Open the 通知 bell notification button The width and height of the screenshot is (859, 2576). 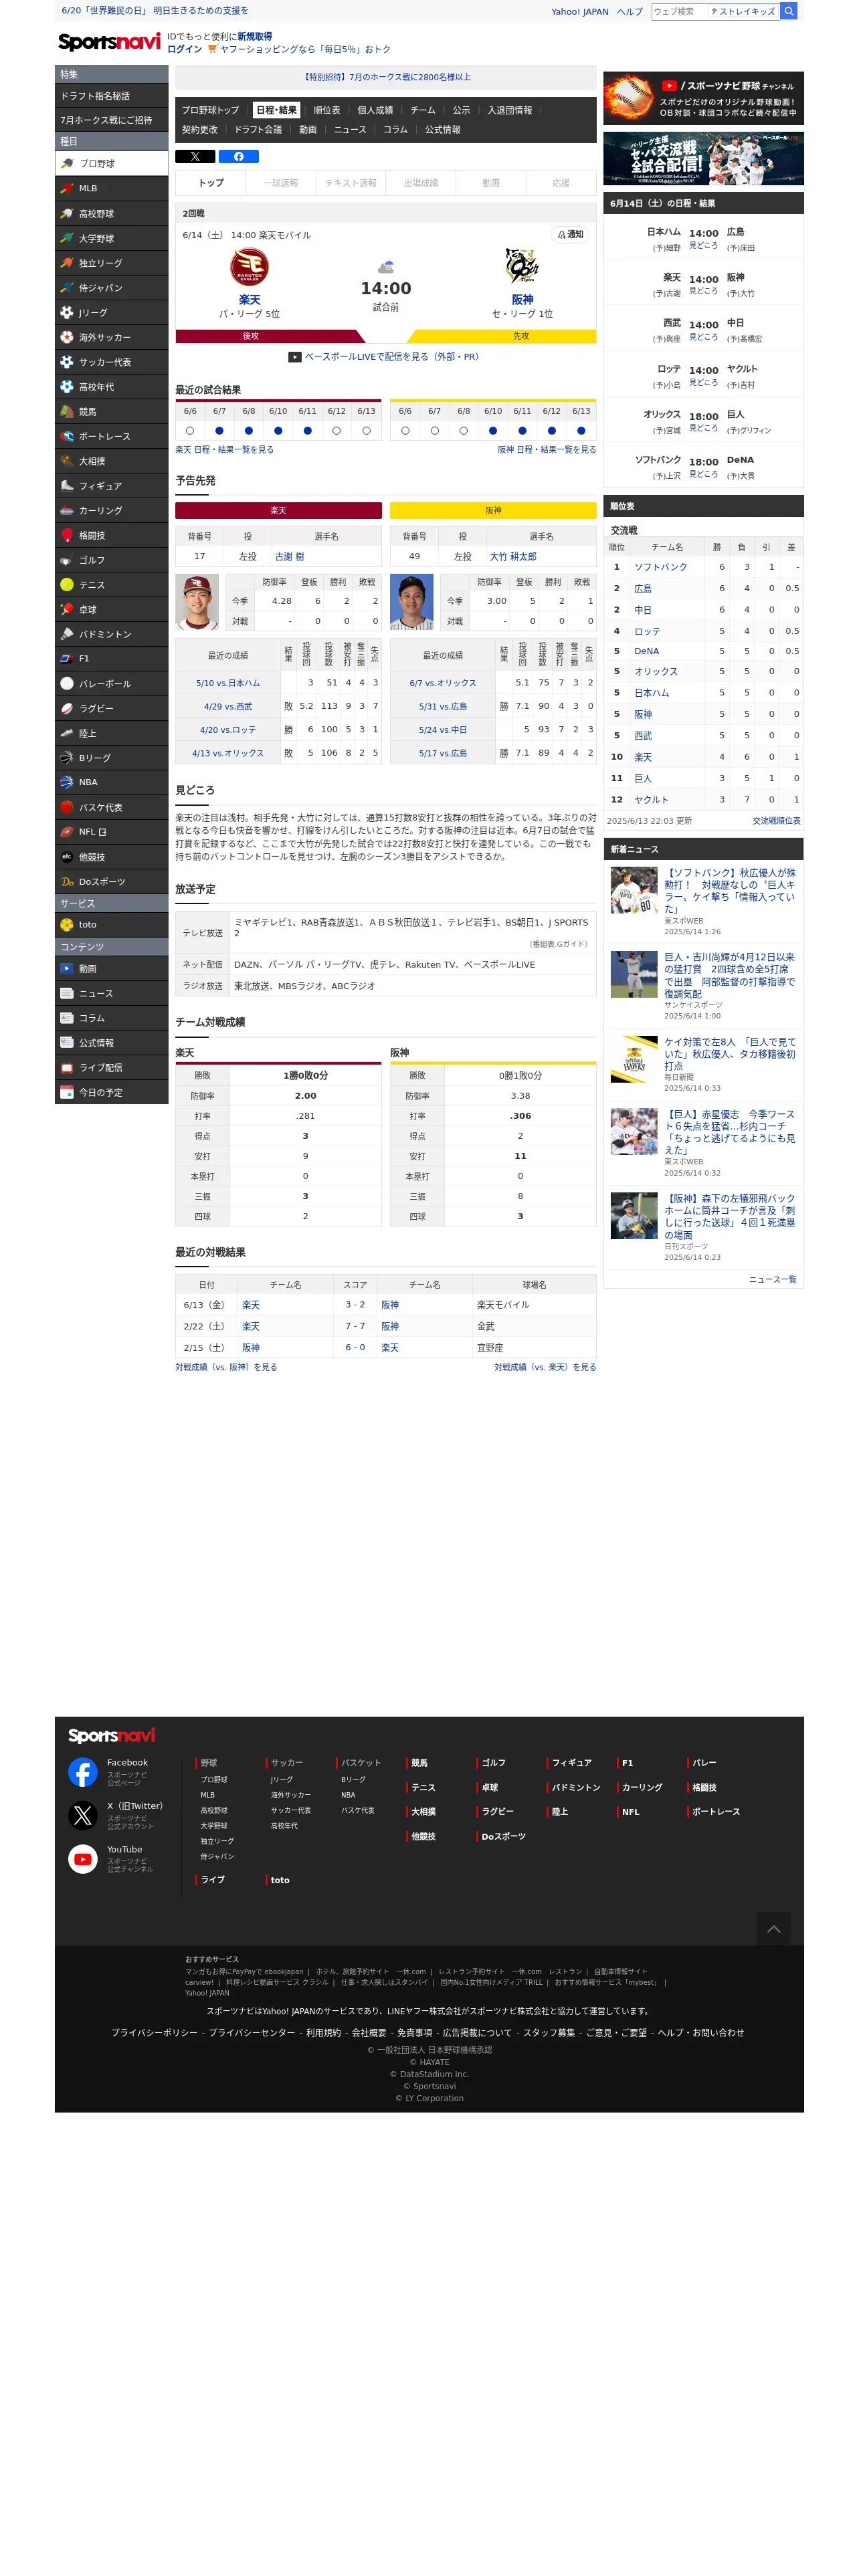(x=570, y=235)
